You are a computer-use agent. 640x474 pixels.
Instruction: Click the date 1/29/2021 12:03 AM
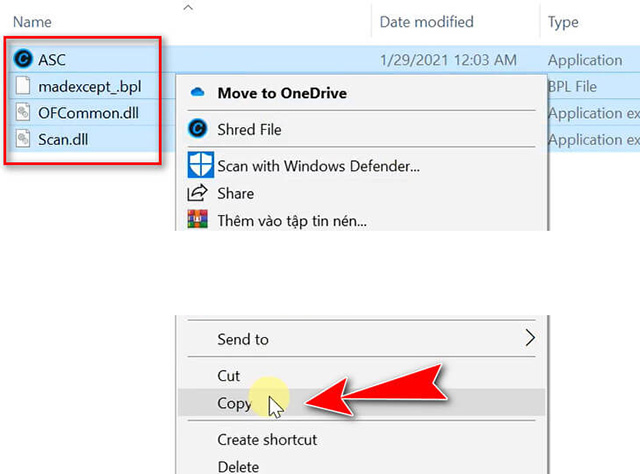[x=448, y=60]
